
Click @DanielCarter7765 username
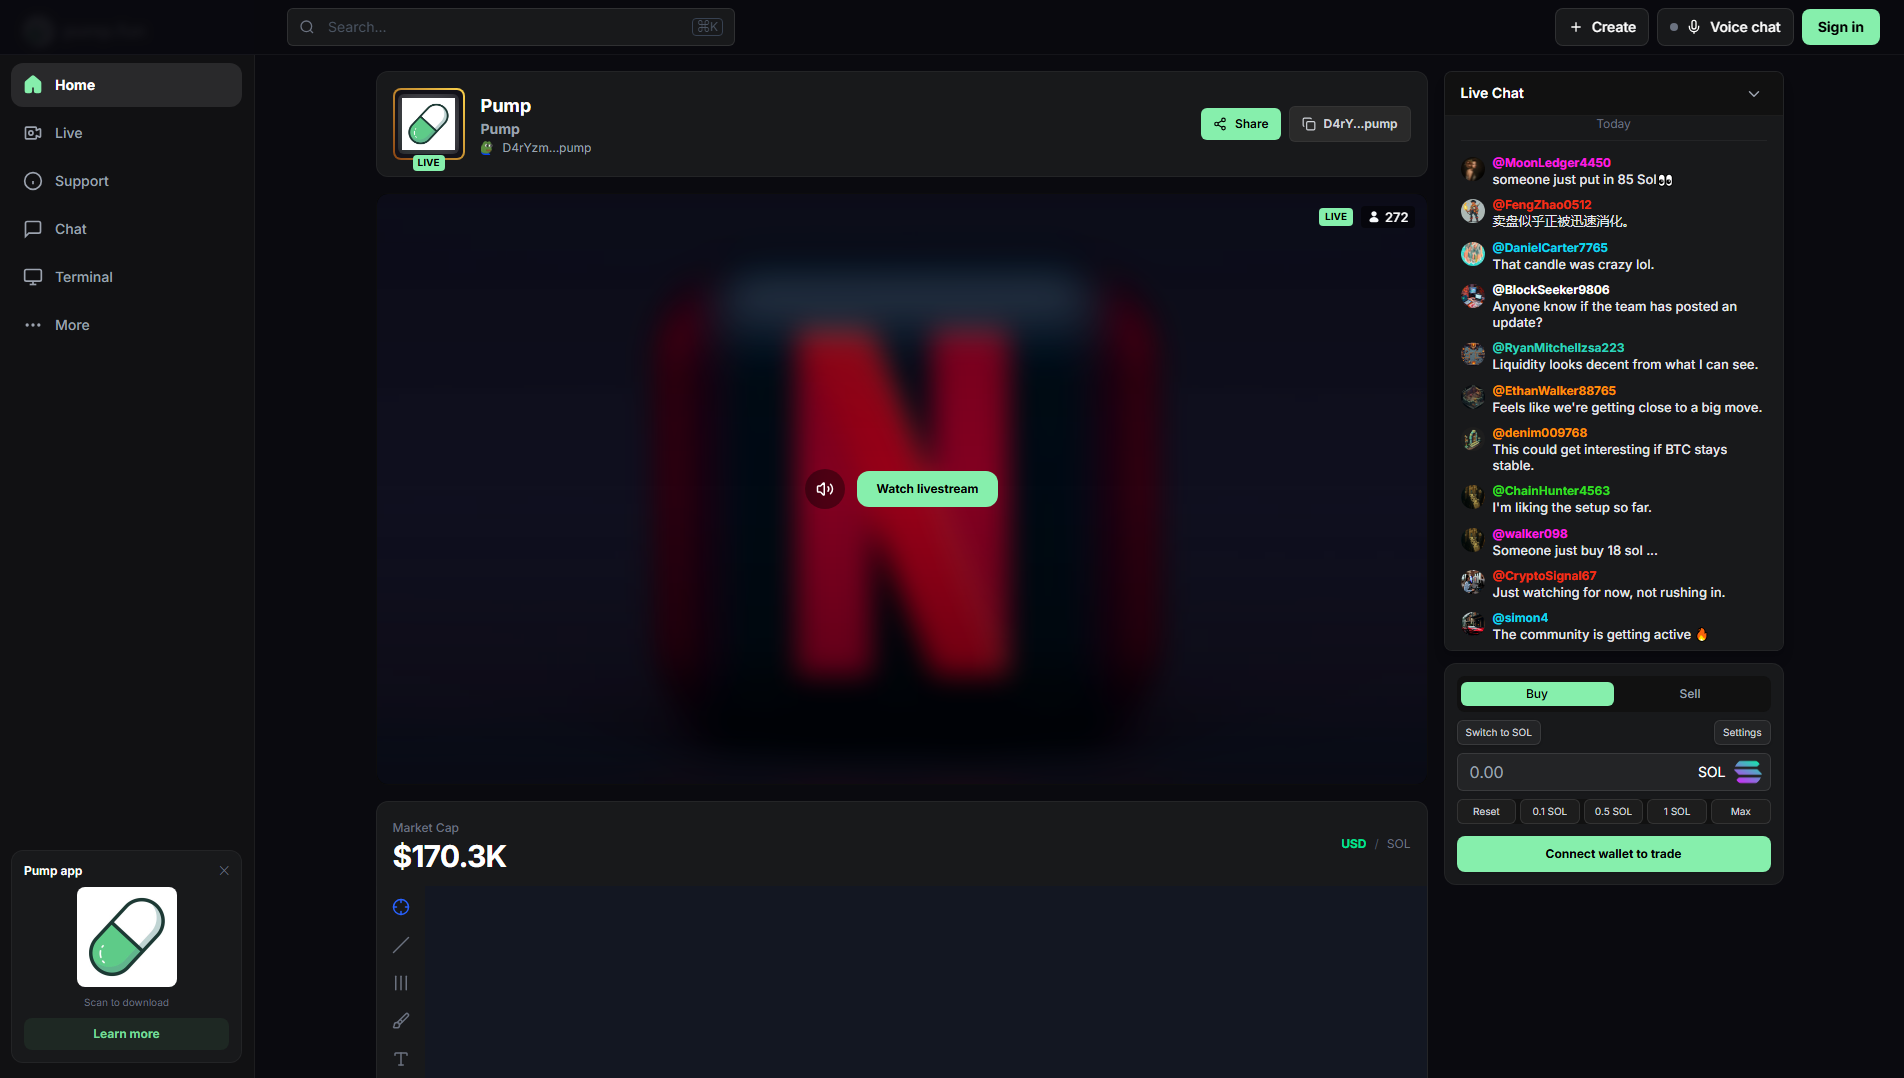(1550, 248)
